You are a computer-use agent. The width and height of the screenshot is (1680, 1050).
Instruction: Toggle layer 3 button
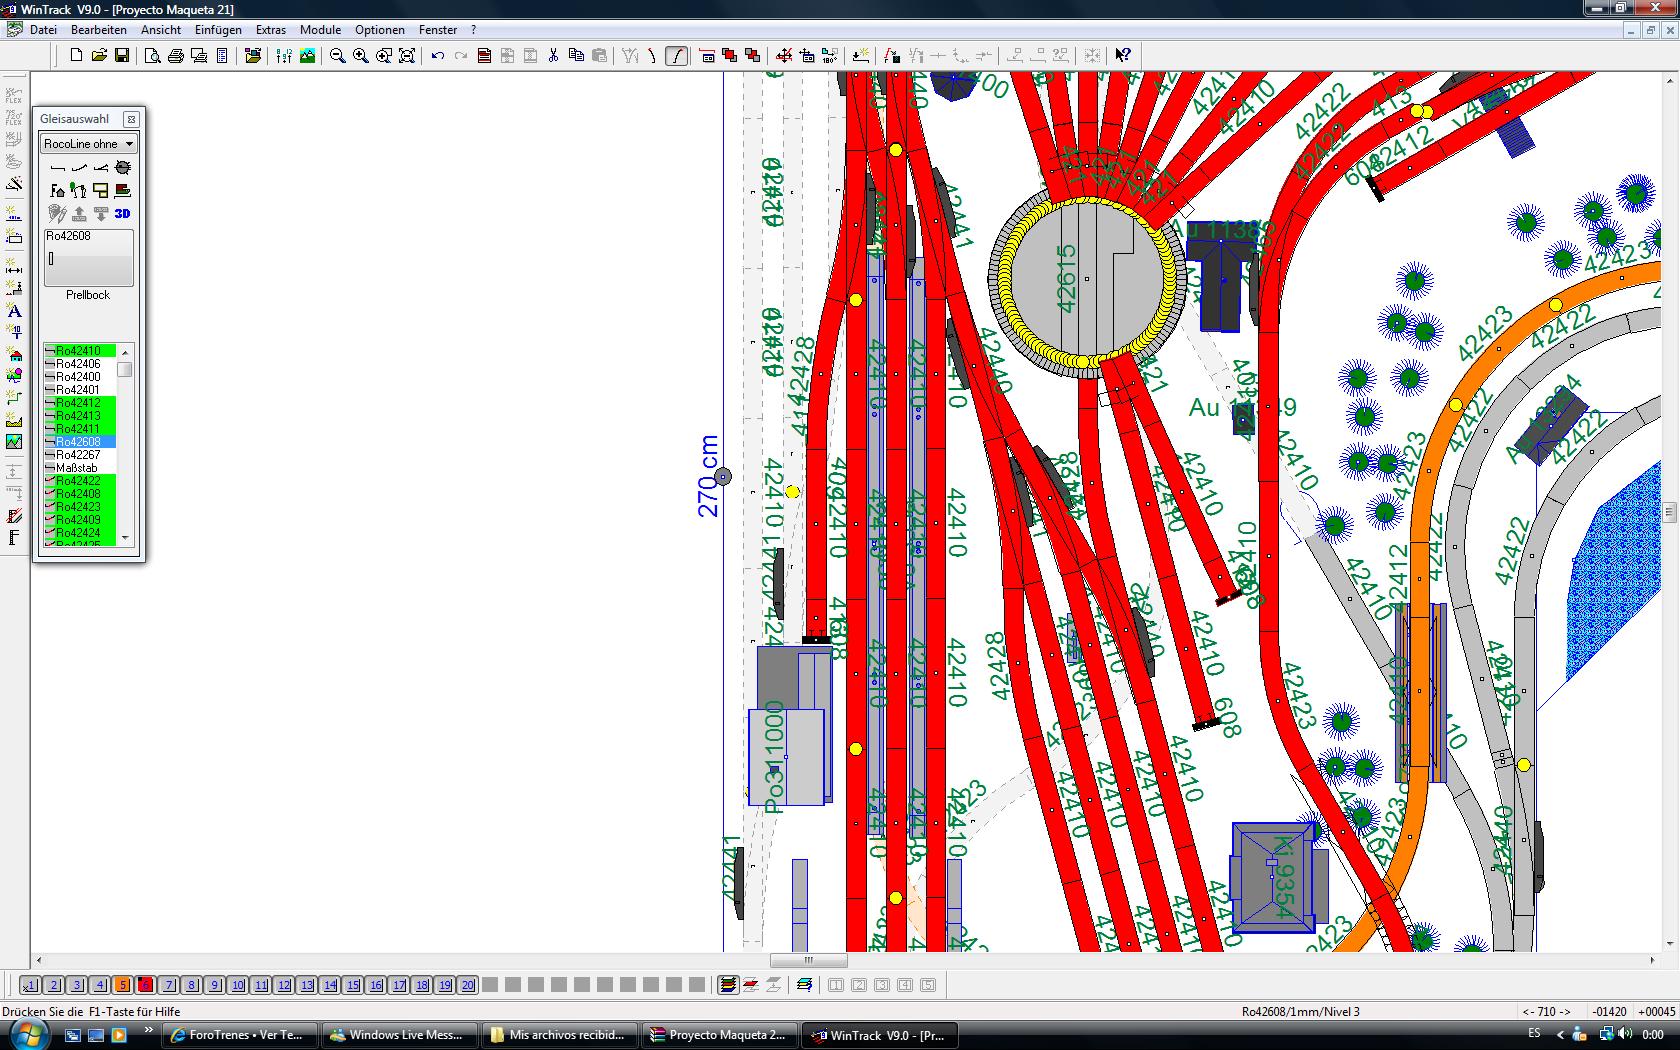[x=77, y=985]
